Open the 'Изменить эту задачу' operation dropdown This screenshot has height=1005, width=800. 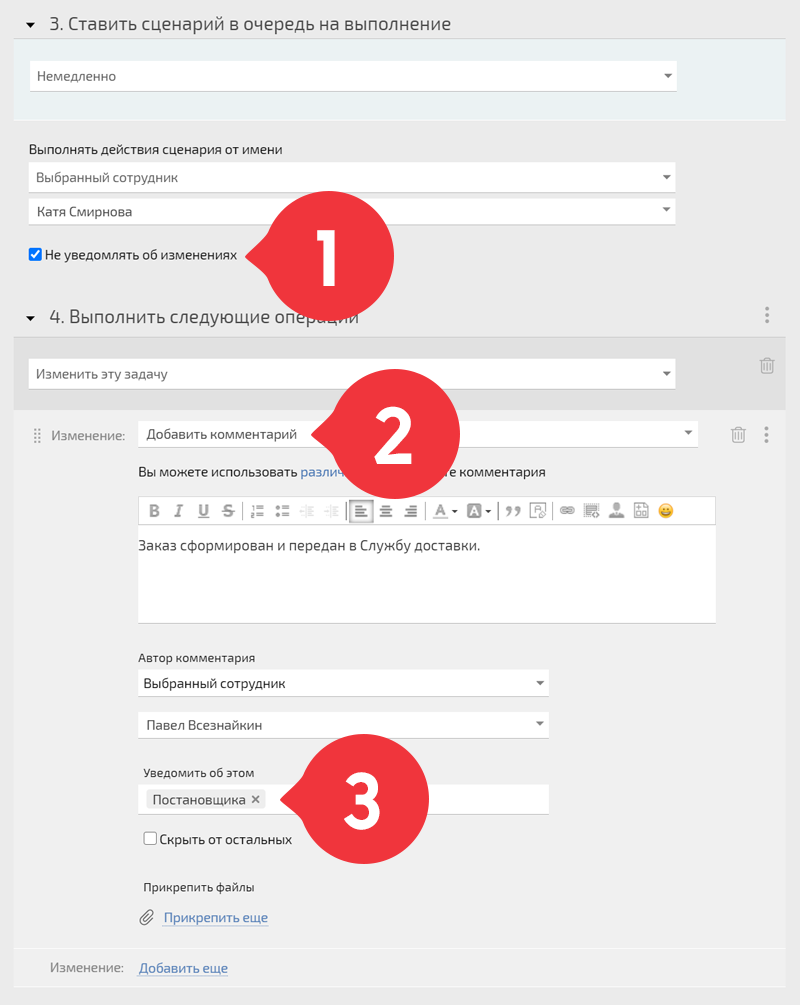[x=352, y=374]
